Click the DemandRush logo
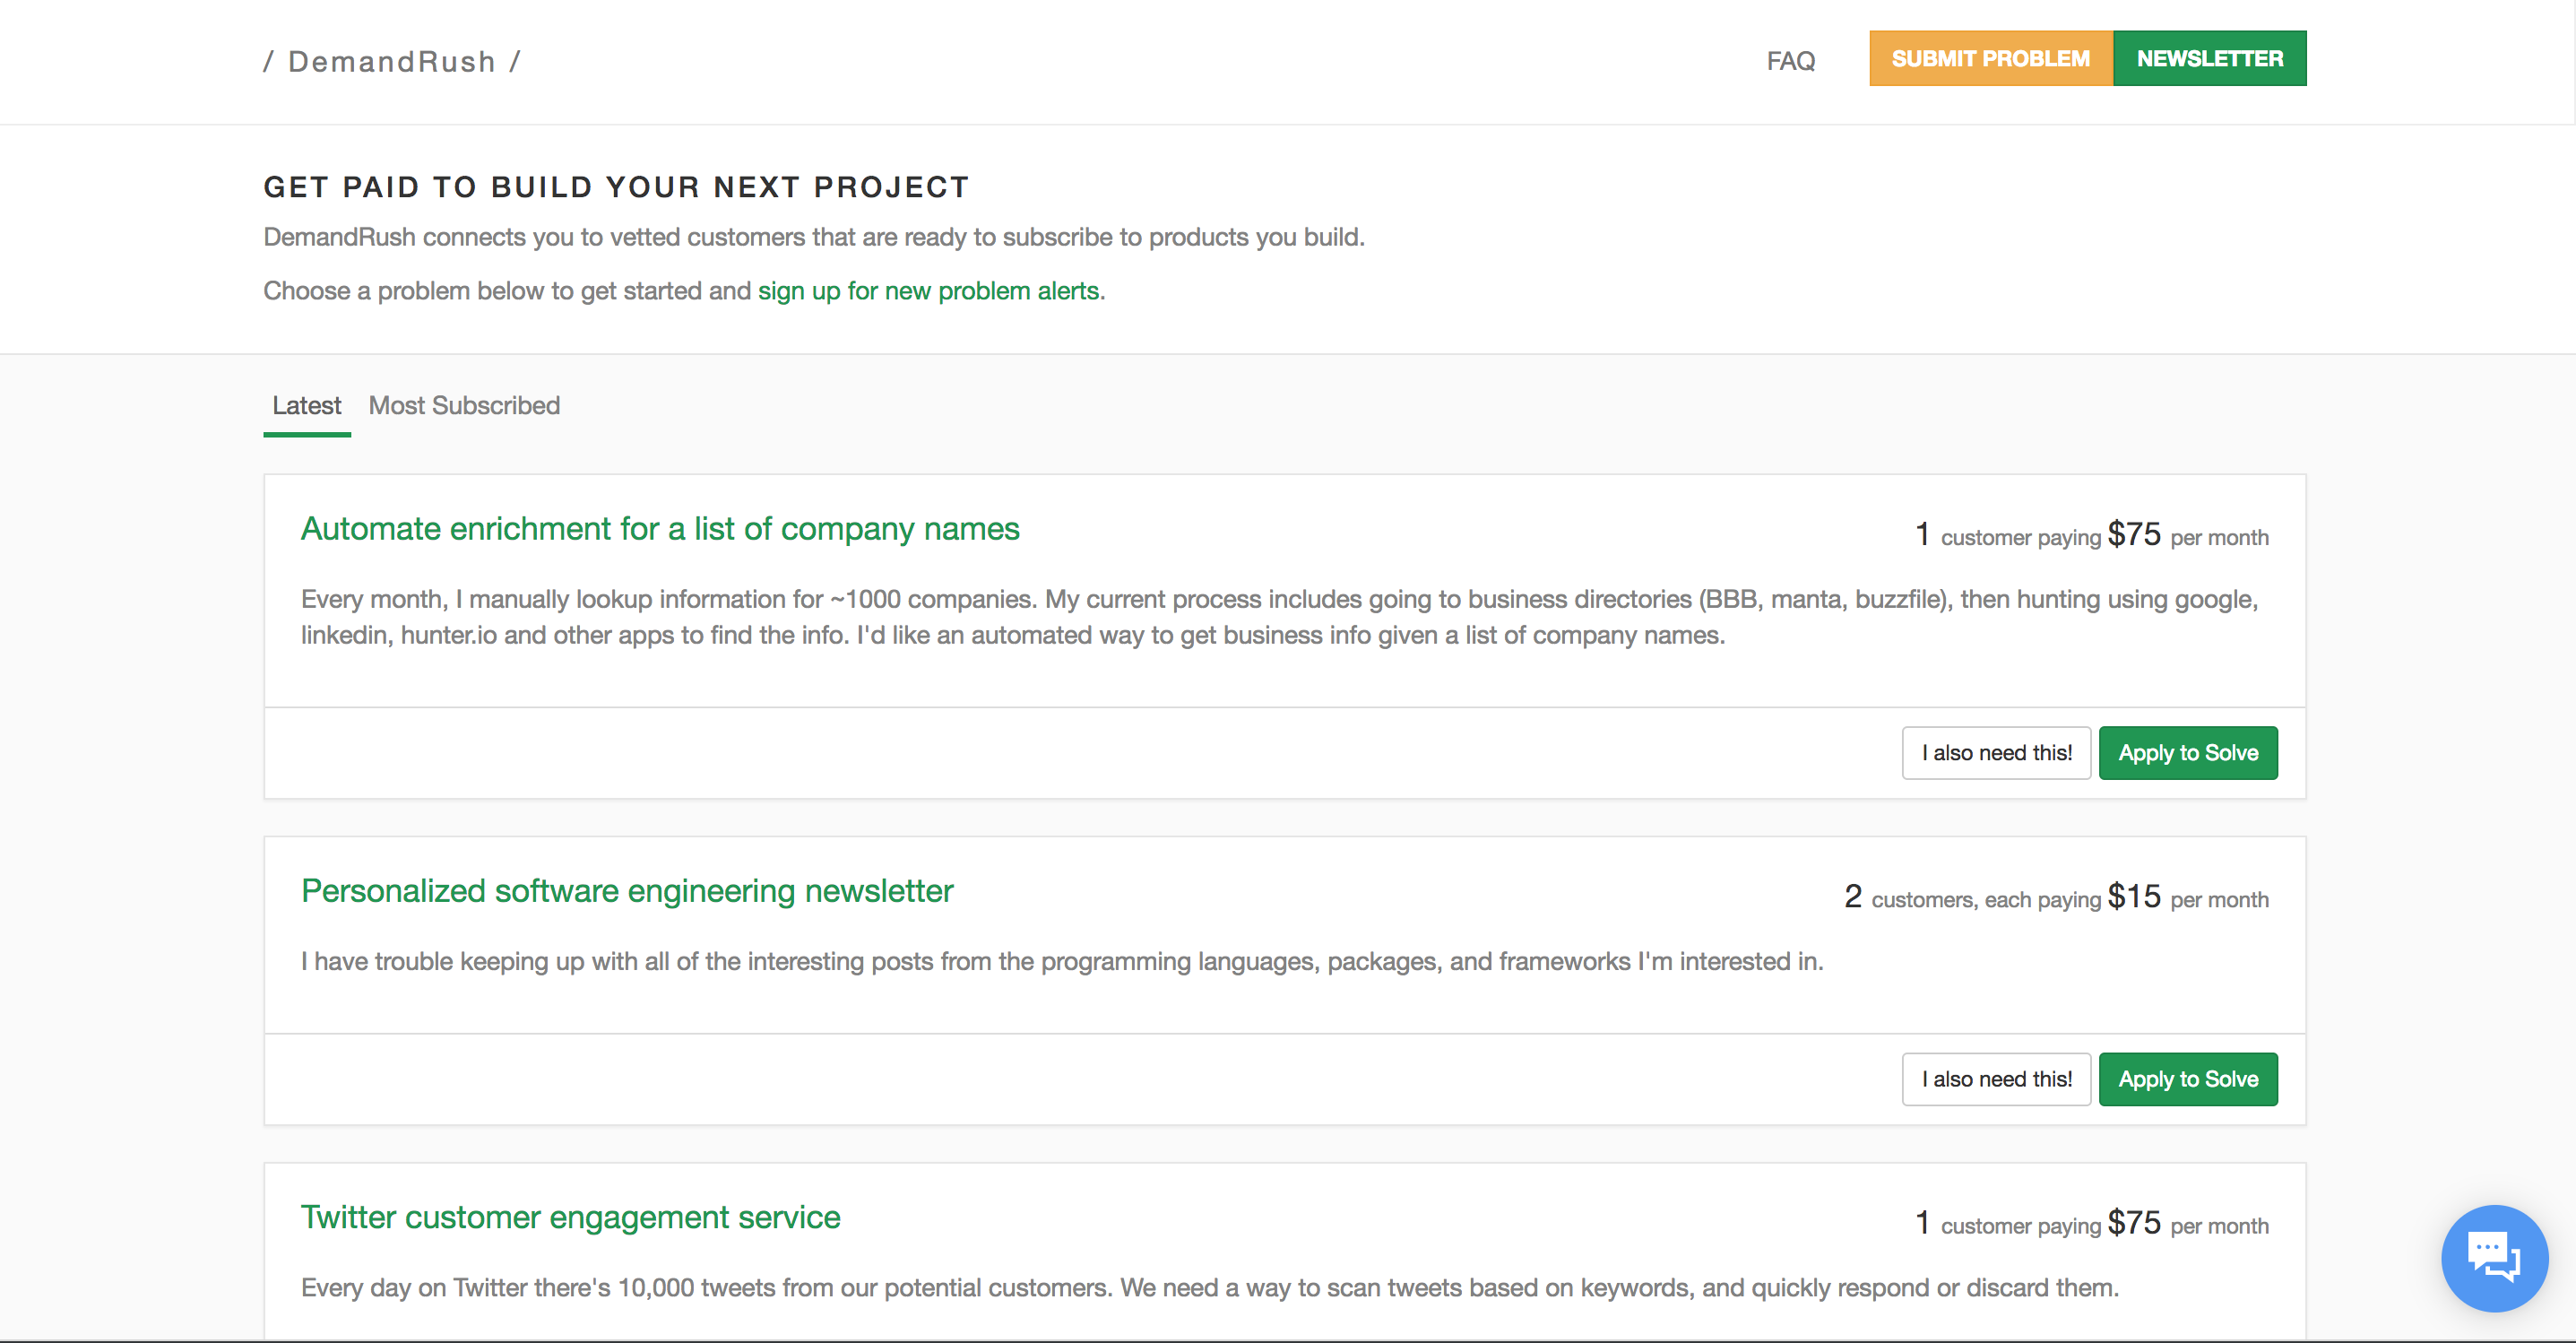The image size is (2576, 1343). tap(392, 62)
